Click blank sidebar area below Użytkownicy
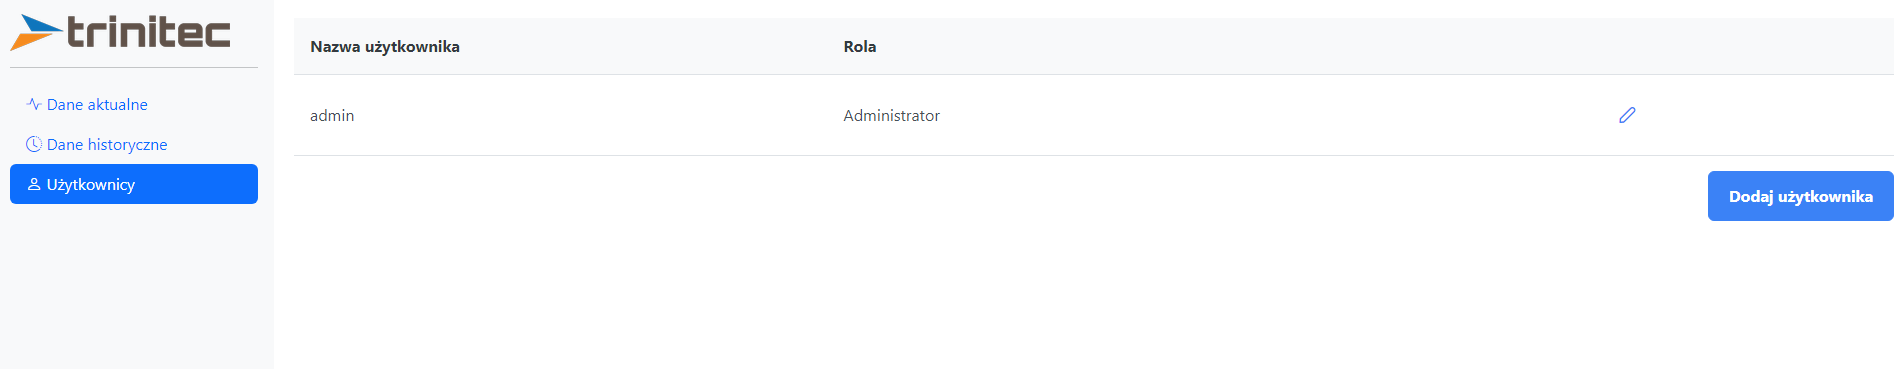The width and height of the screenshot is (1904, 369). pyautogui.click(x=134, y=290)
